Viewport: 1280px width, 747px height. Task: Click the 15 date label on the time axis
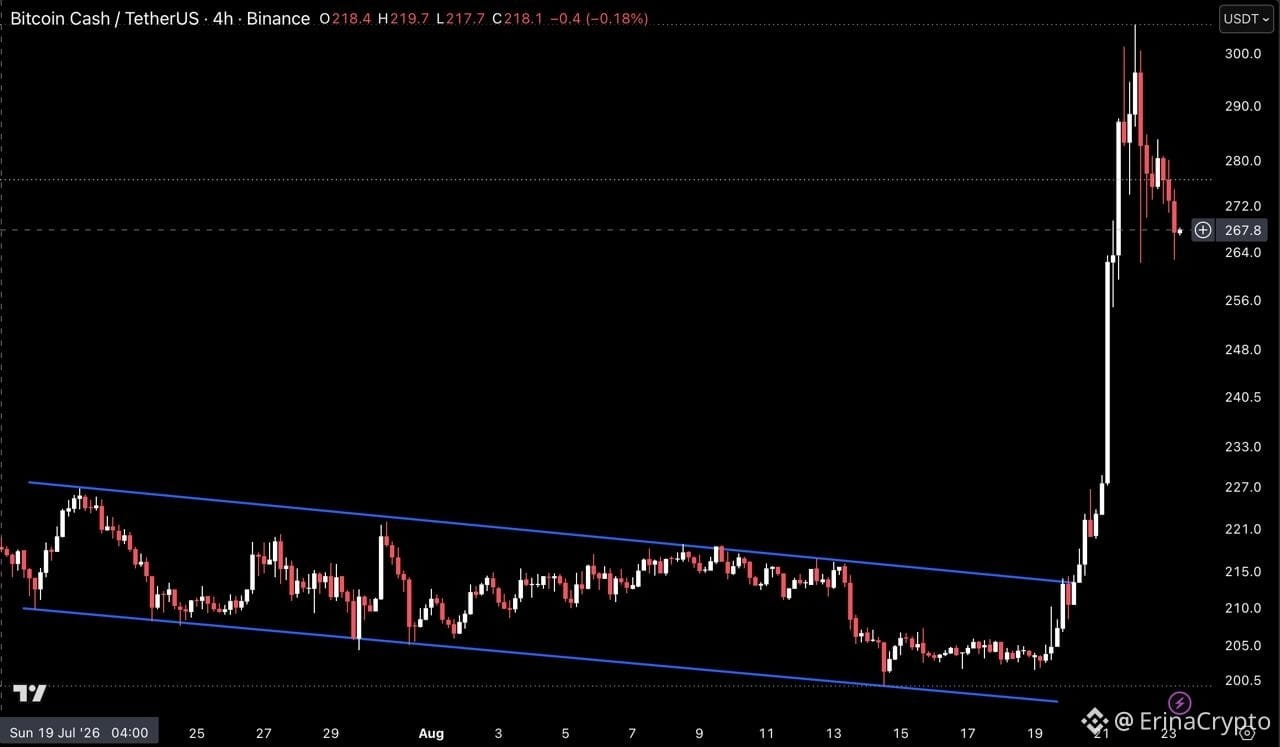[900, 733]
